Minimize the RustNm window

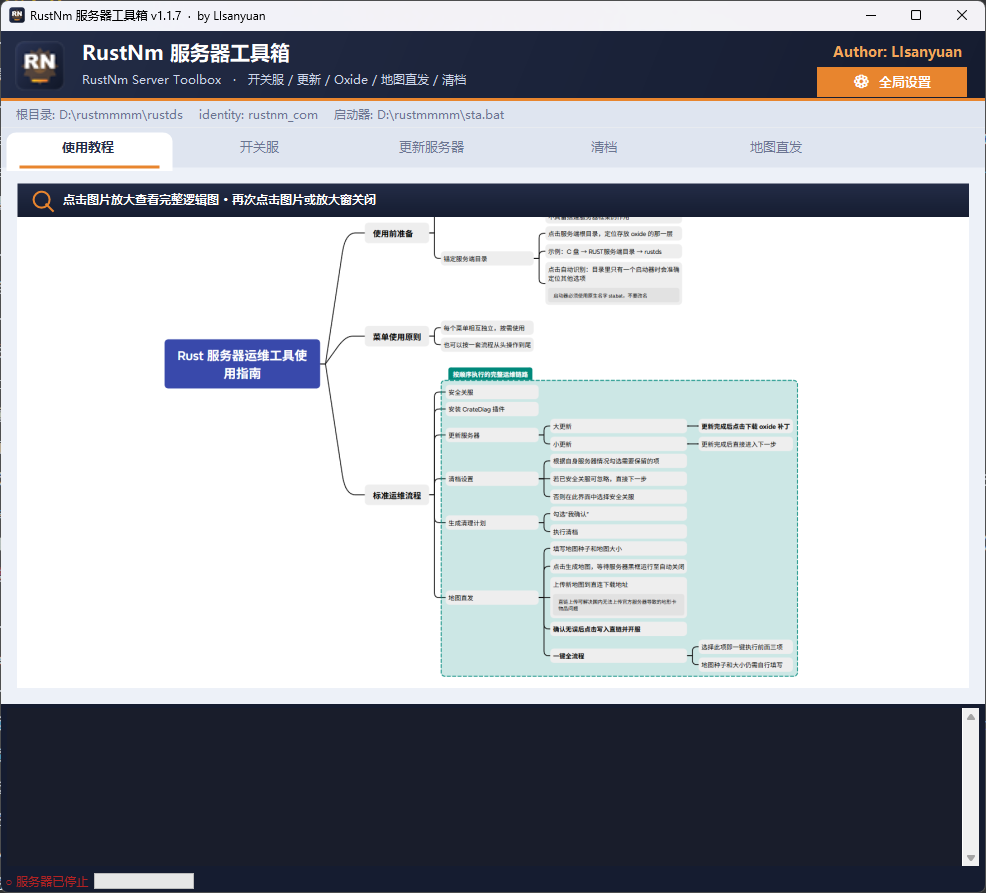pos(871,15)
